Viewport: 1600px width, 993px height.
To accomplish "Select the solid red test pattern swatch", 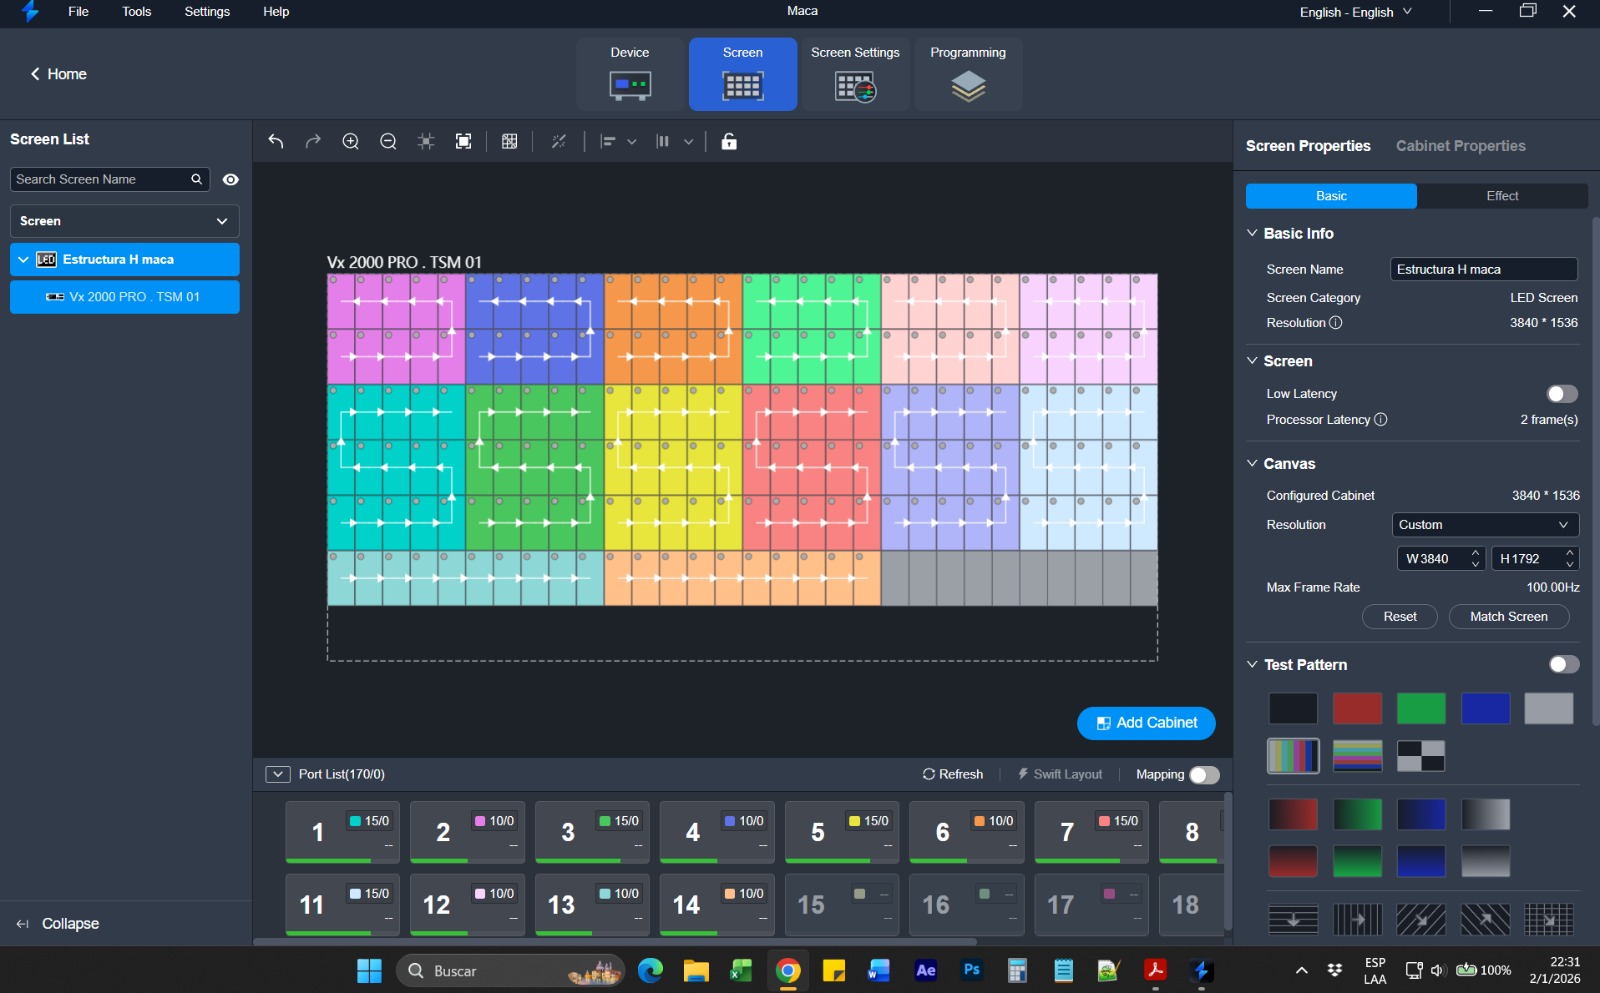I will tap(1357, 709).
